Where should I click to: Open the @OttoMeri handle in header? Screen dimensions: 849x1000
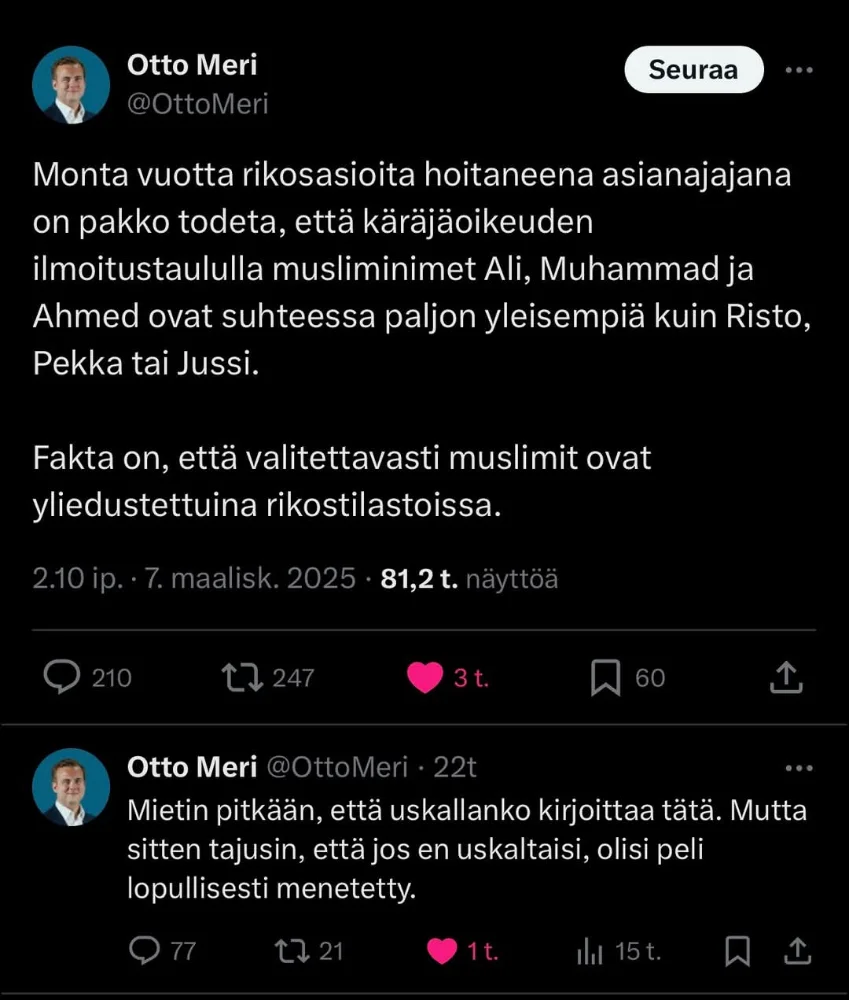[198, 103]
